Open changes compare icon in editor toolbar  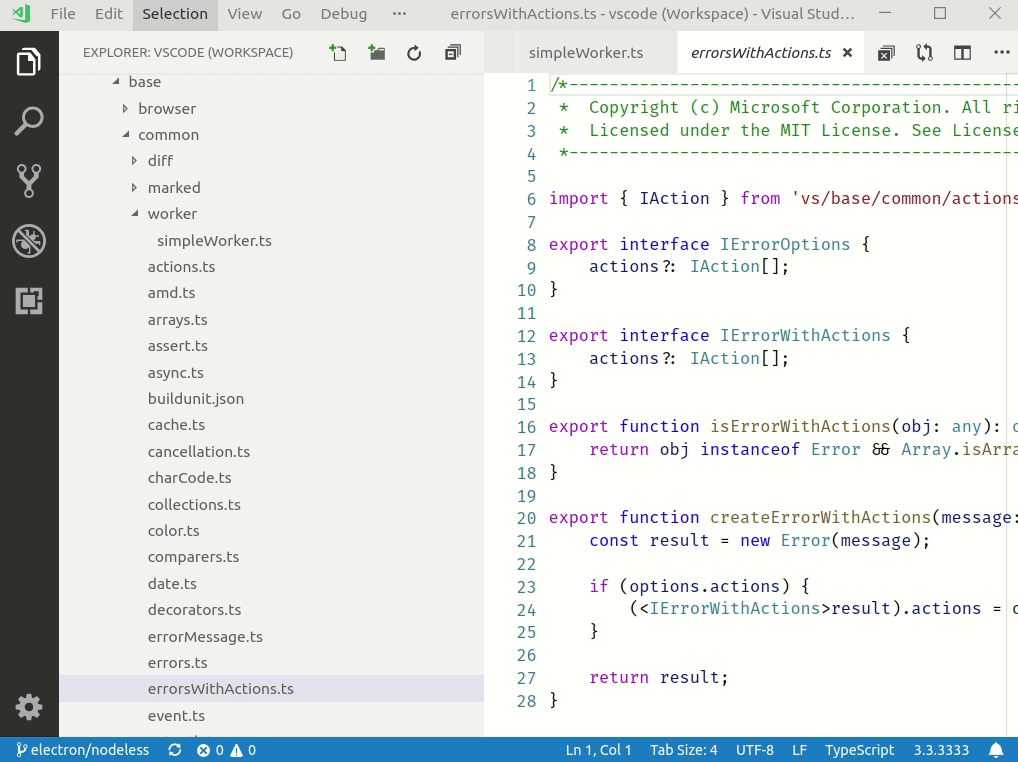pyautogui.click(x=925, y=53)
